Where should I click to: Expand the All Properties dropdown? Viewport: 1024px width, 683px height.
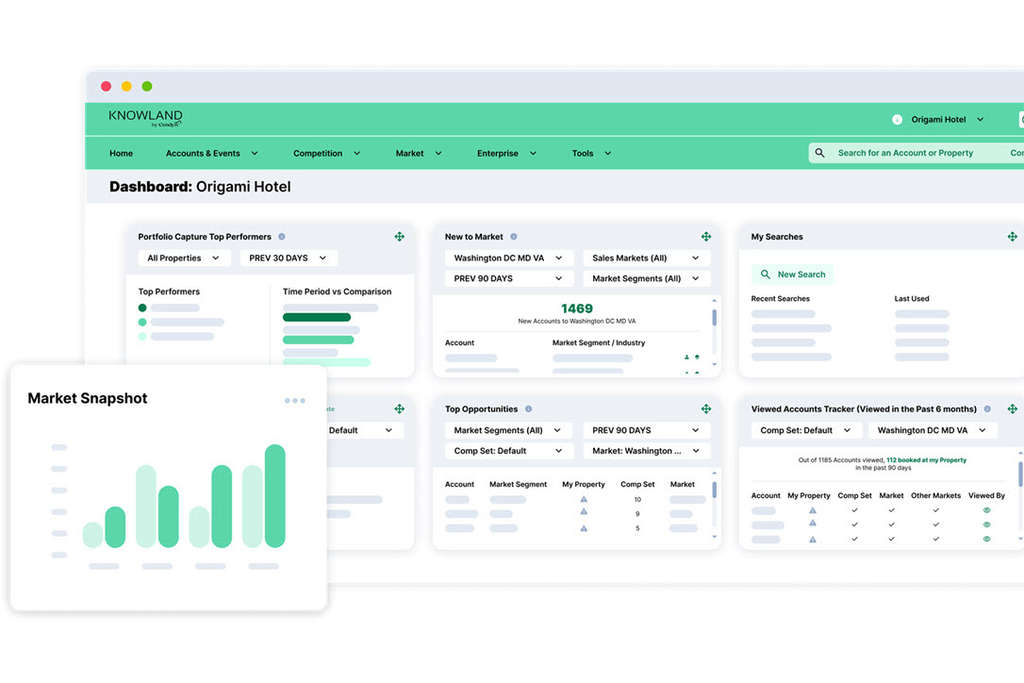183,258
